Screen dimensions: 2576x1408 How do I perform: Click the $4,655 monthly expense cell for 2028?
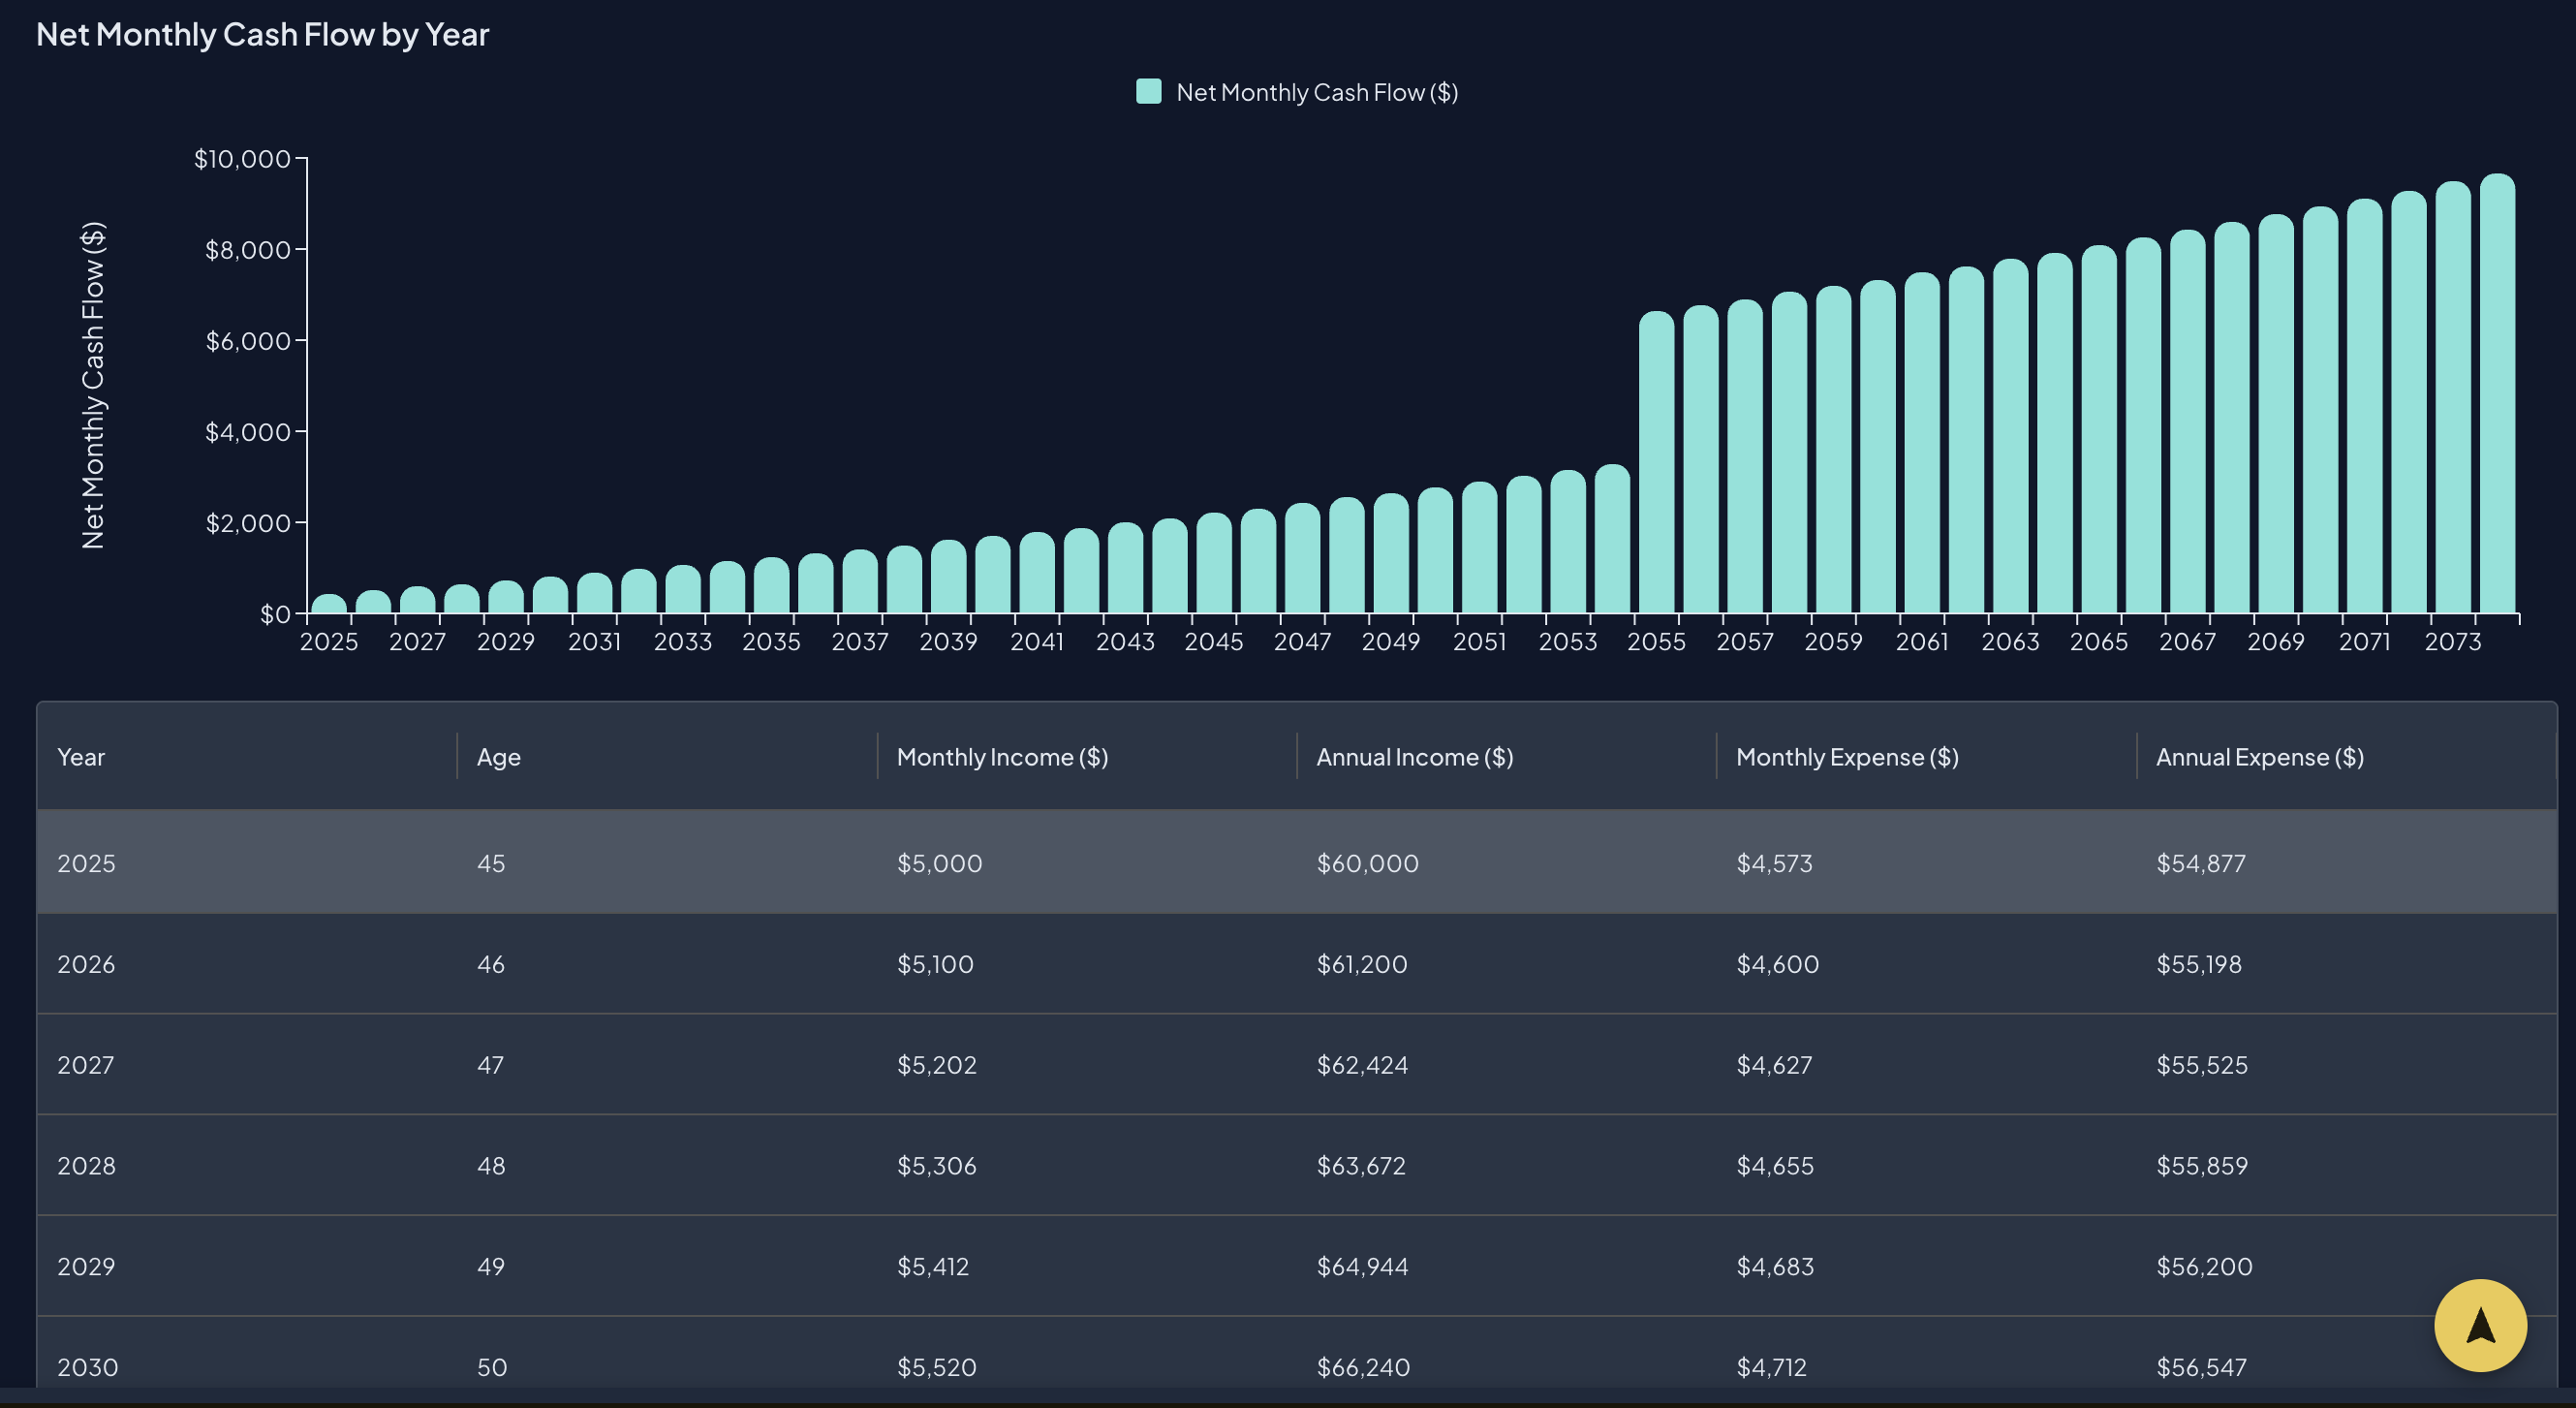1774,1166
